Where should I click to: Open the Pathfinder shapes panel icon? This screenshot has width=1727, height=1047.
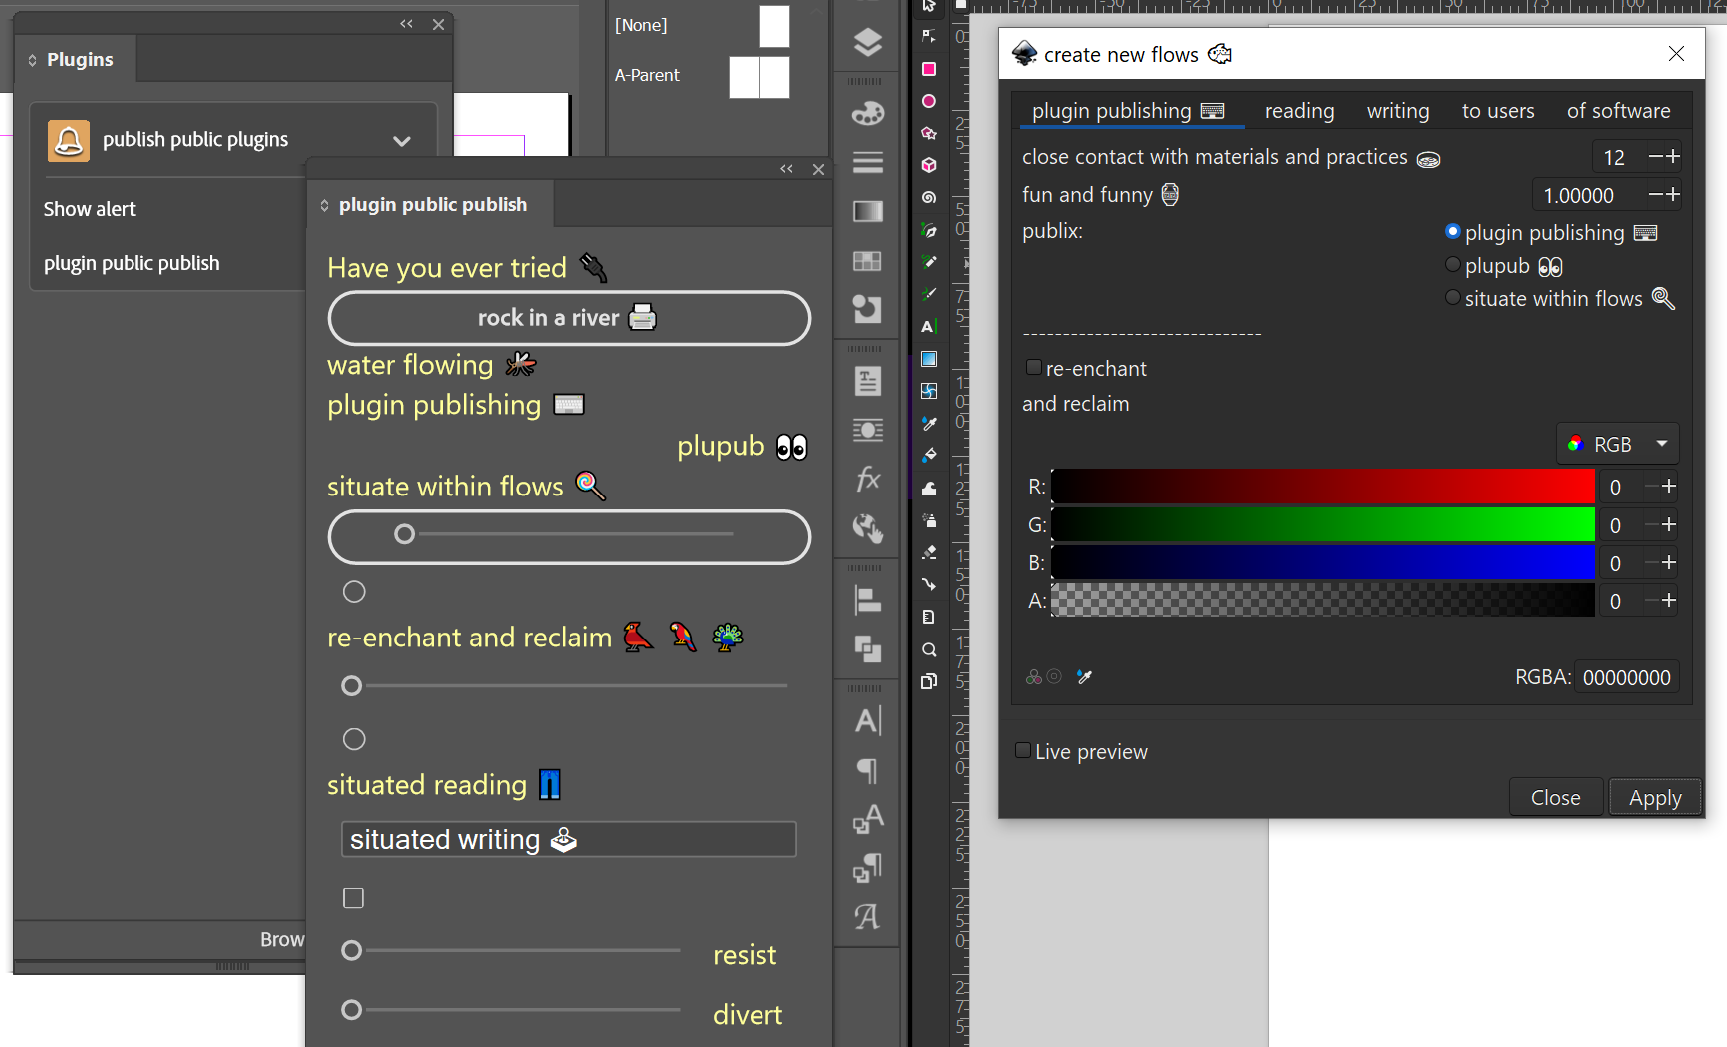(x=867, y=309)
